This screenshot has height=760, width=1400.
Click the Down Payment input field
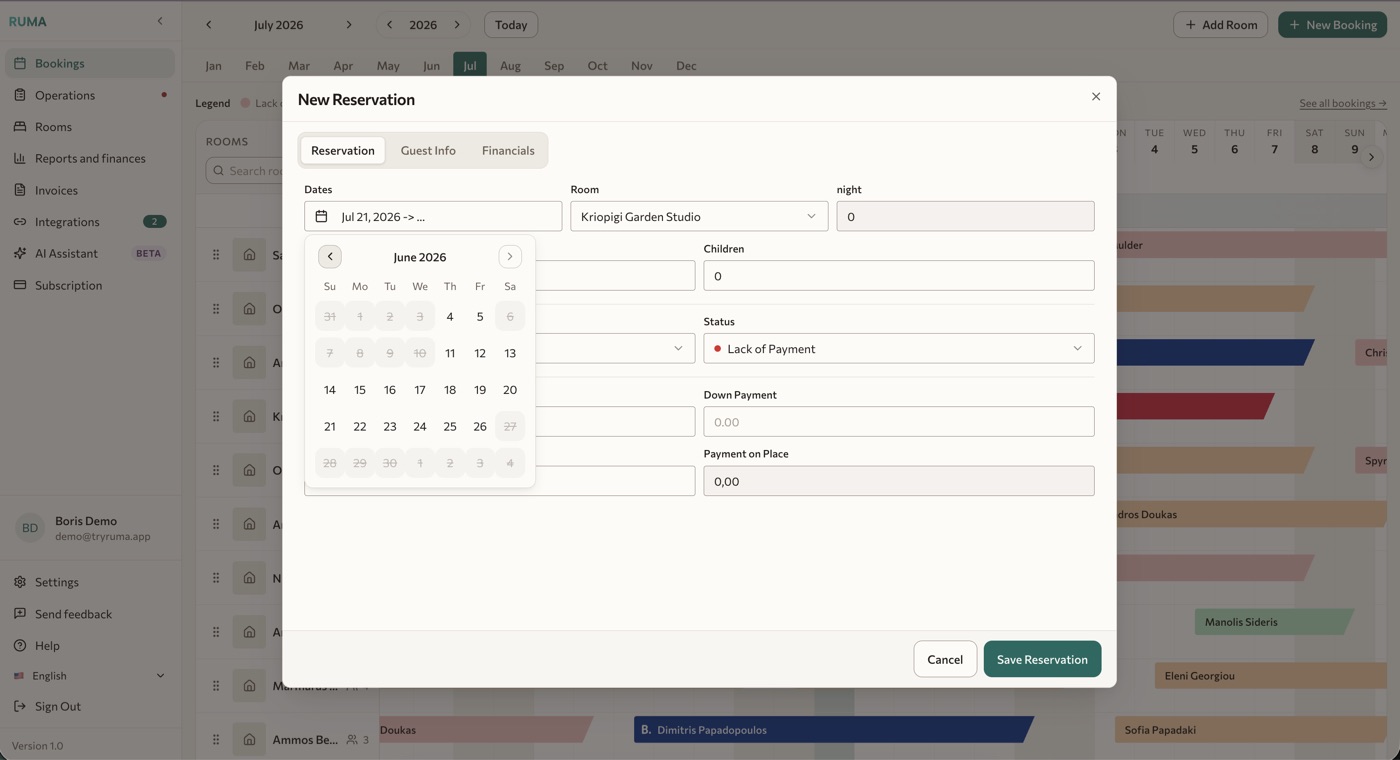(x=899, y=422)
